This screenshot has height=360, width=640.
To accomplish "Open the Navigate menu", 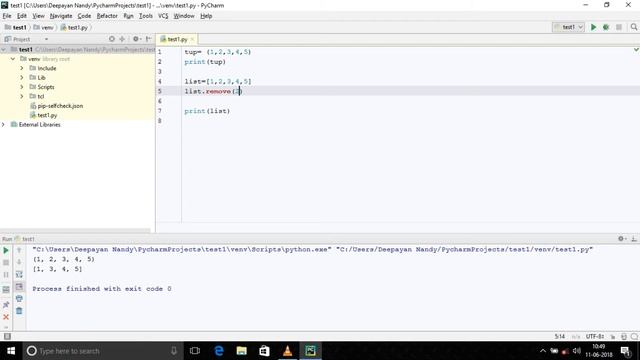I will pos(61,16).
